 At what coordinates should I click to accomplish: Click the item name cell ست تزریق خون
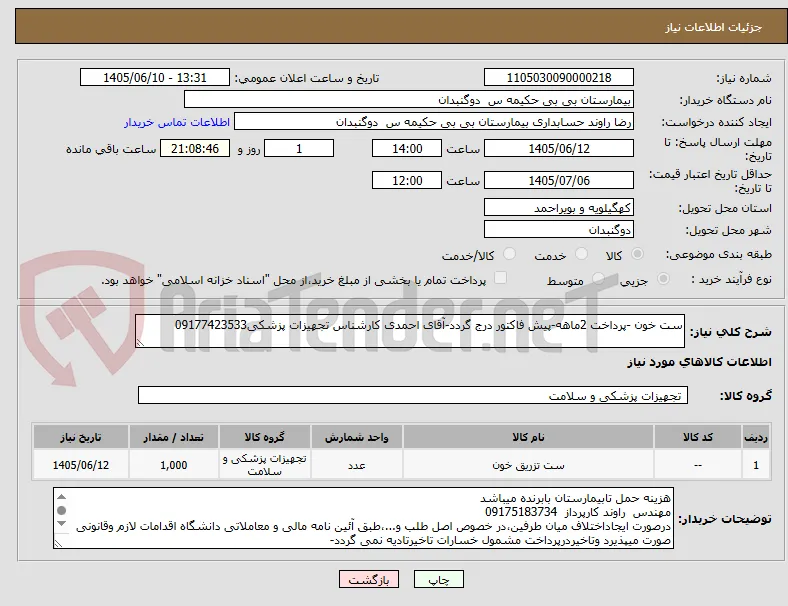pos(528,465)
